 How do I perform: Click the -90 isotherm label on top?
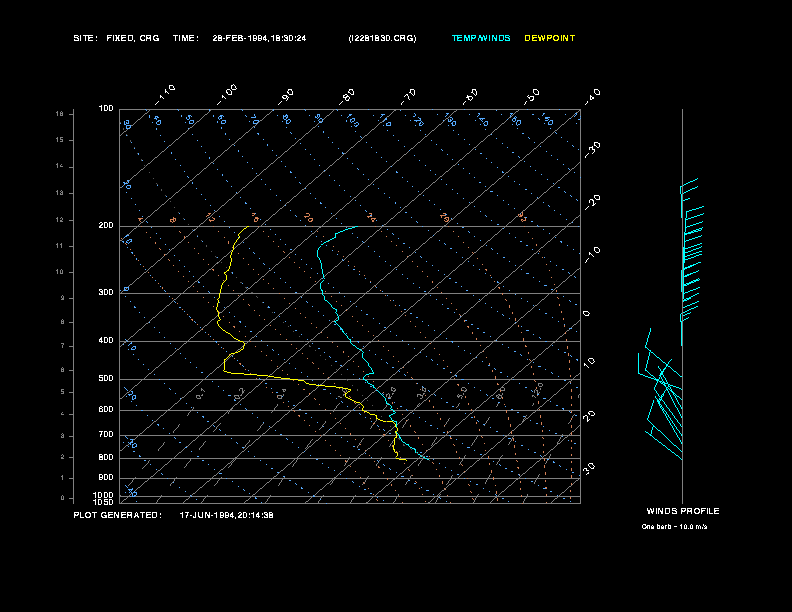[x=286, y=97]
